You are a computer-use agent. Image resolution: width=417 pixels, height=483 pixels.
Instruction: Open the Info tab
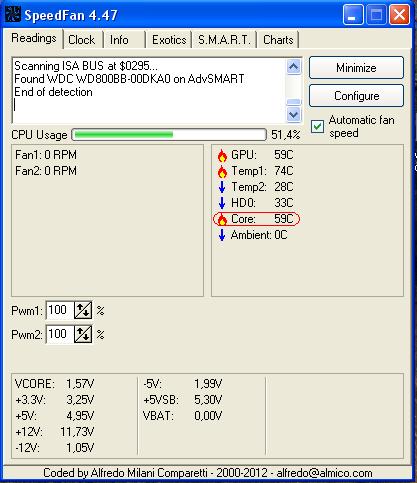click(x=119, y=40)
